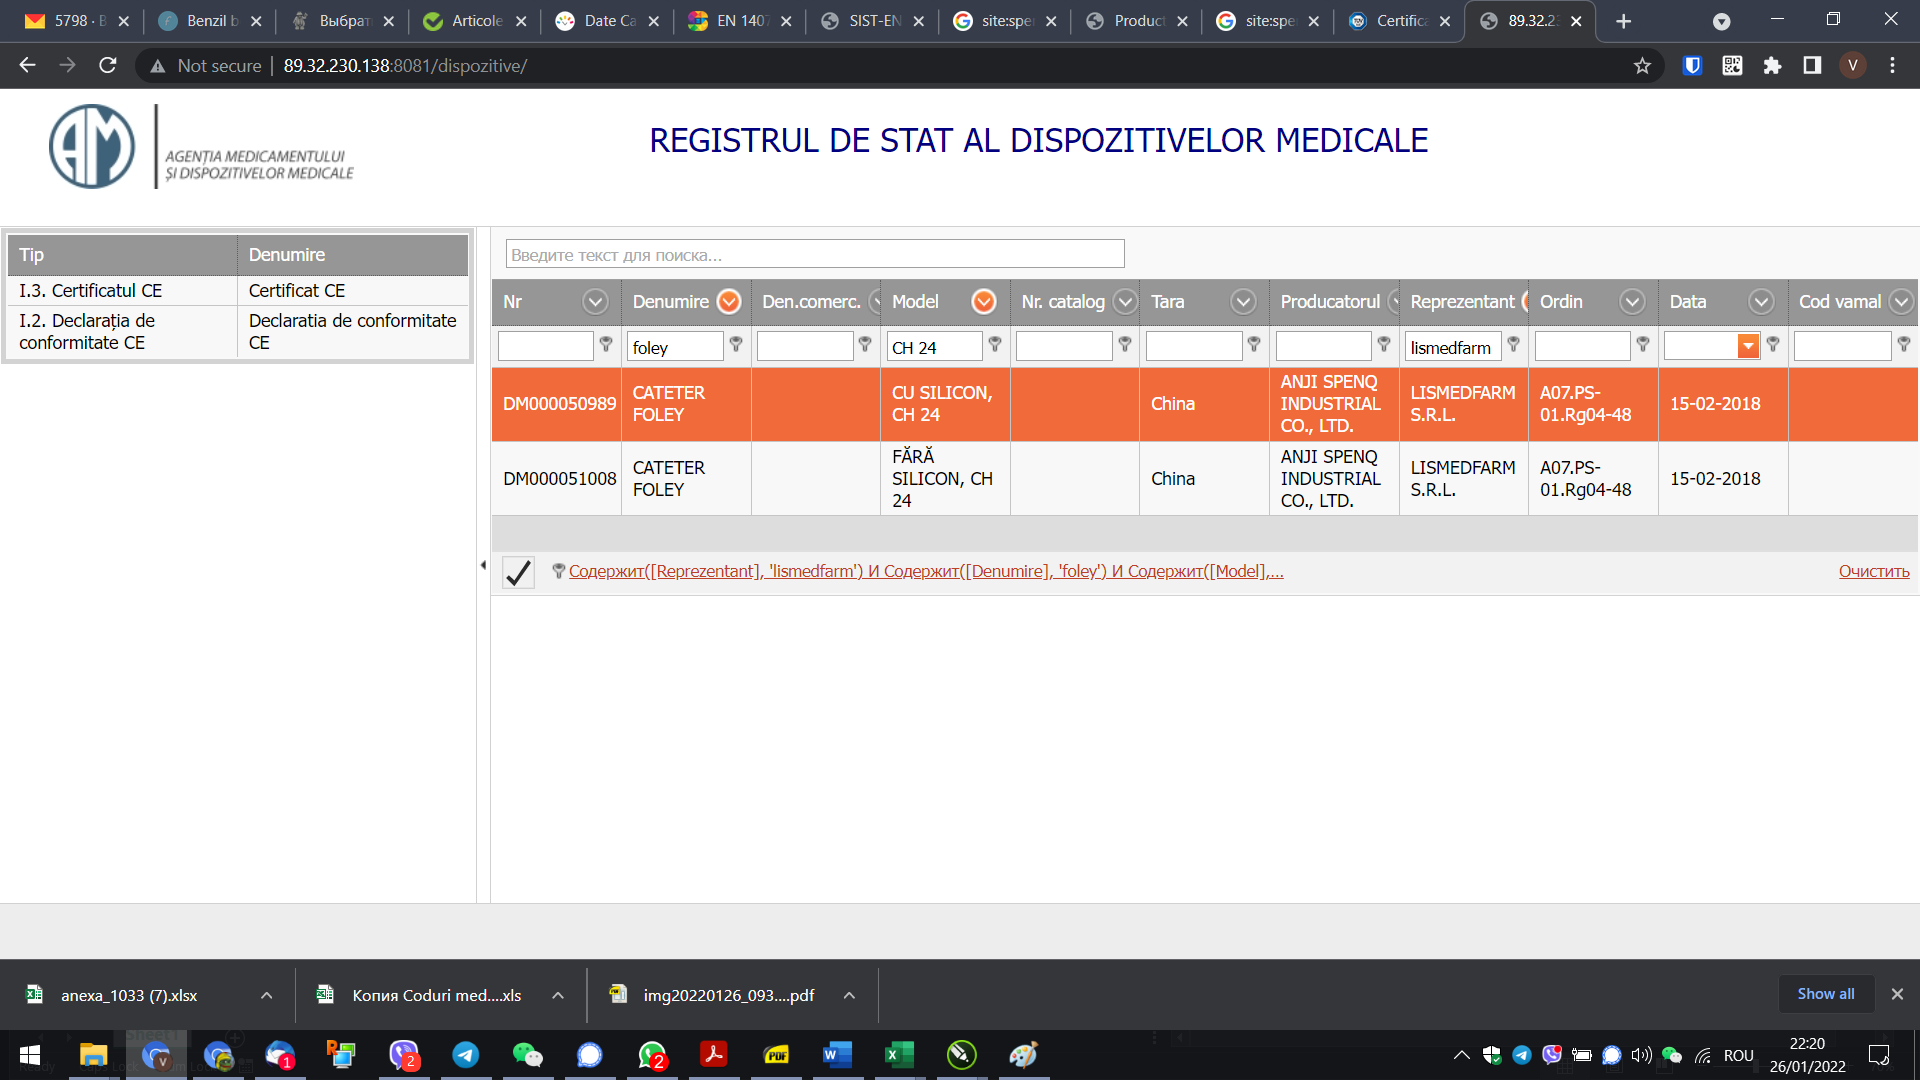1920x1080 pixels.
Task: Click filter funnel icon beside Nr filter box
Action: (x=606, y=344)
